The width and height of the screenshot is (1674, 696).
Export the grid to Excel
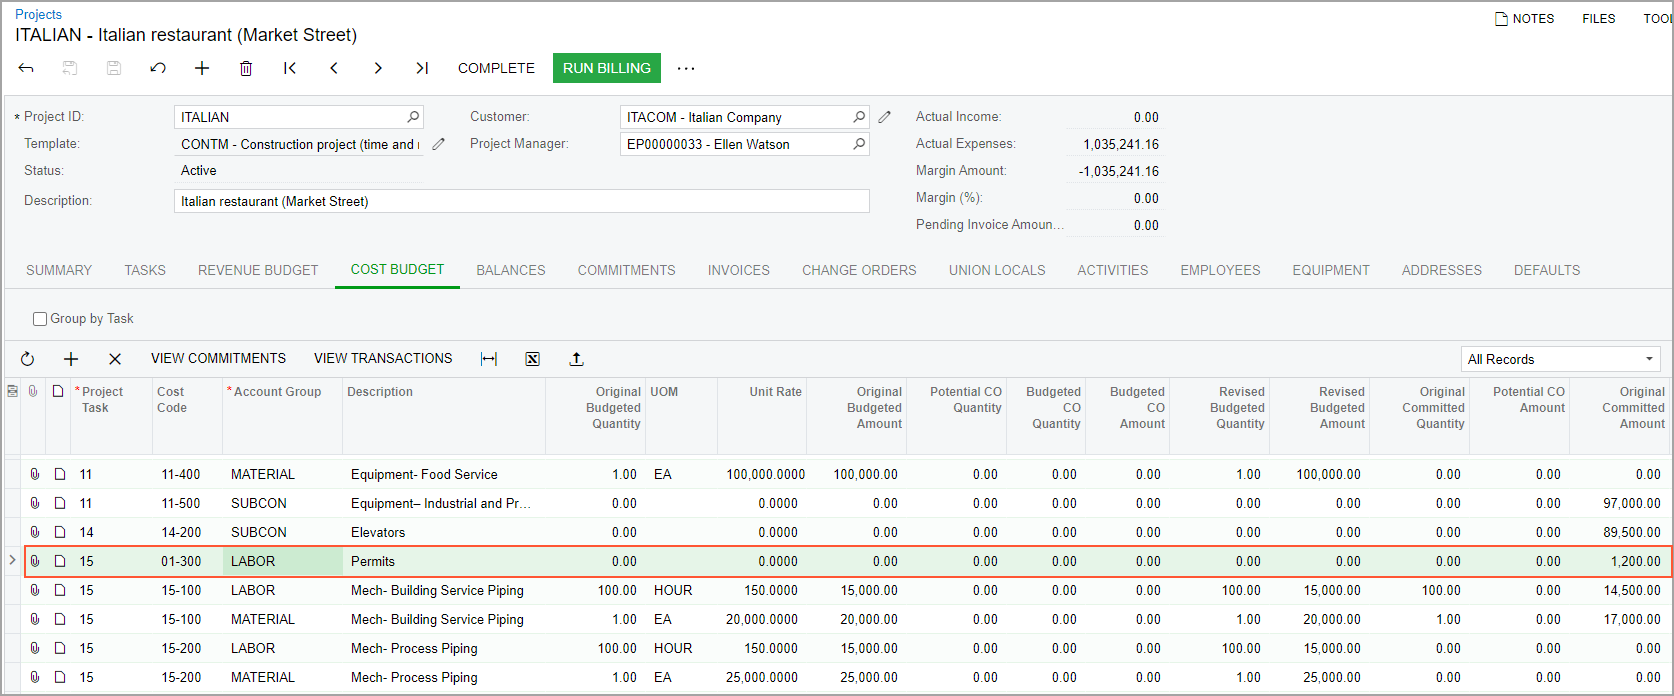coord(533,359)
